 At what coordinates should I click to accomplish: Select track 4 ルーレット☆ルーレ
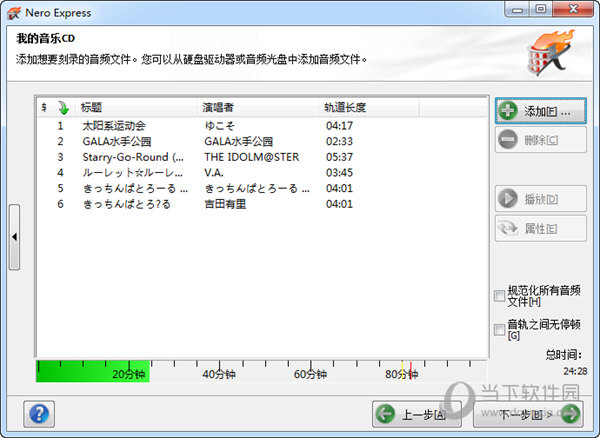point(133,173)
